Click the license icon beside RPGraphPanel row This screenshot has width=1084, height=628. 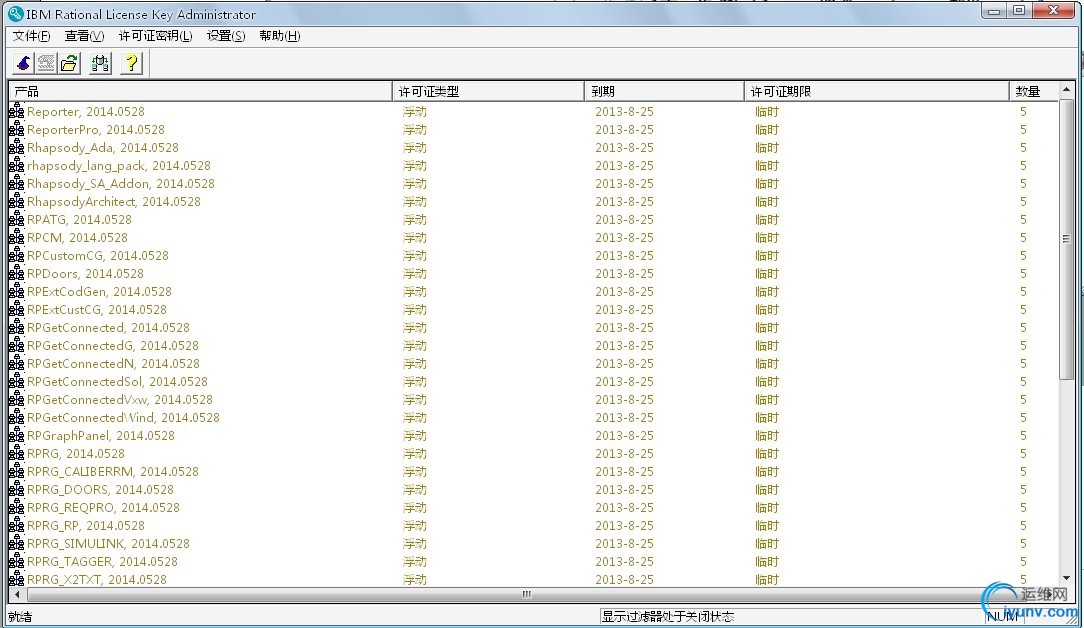(17, 436)
